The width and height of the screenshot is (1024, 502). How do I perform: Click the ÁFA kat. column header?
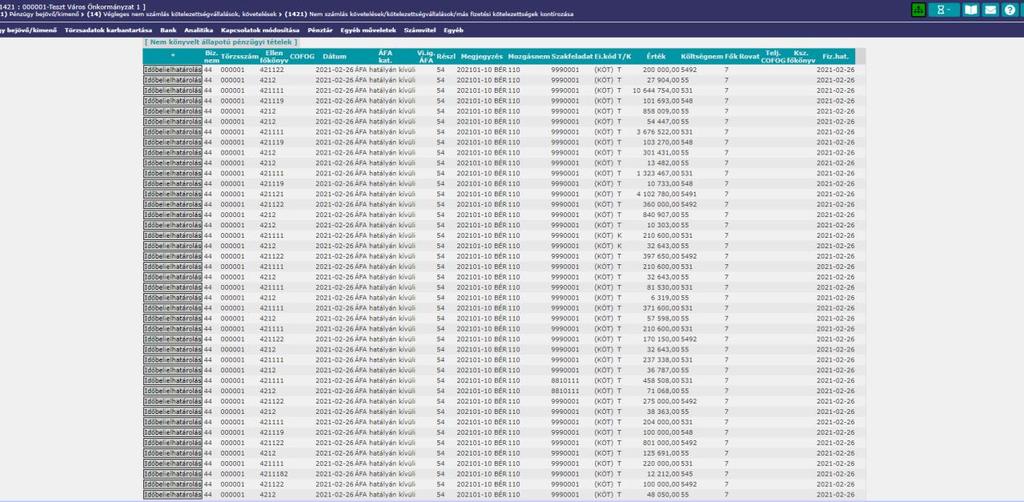point(385,56)
